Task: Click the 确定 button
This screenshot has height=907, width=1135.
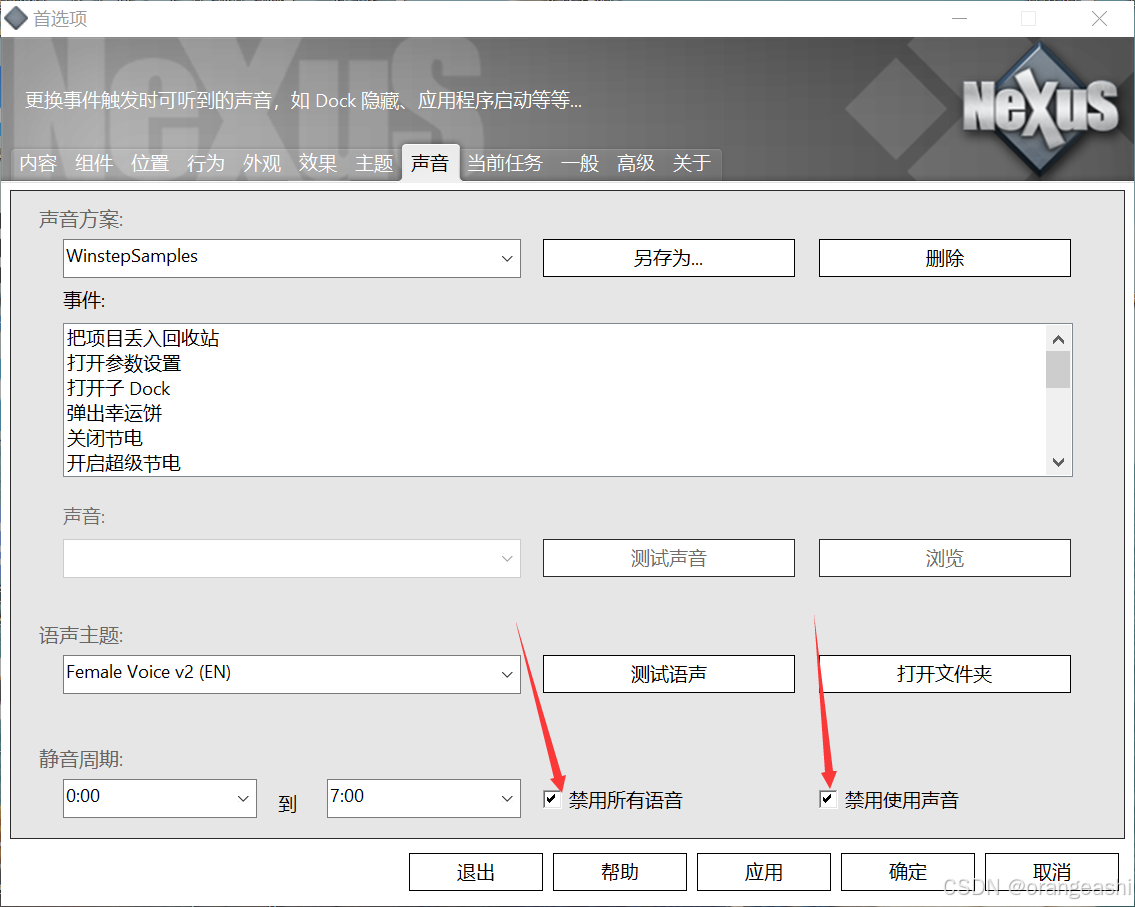Action: 908,872
